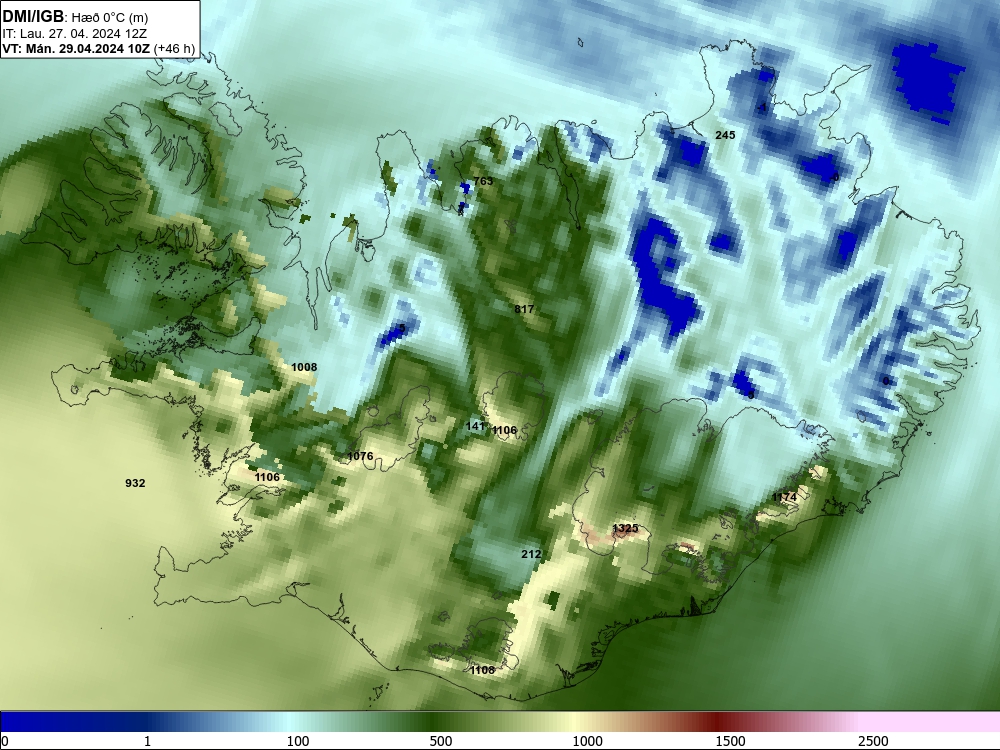Click the 763 height value on map

[483, 181]
